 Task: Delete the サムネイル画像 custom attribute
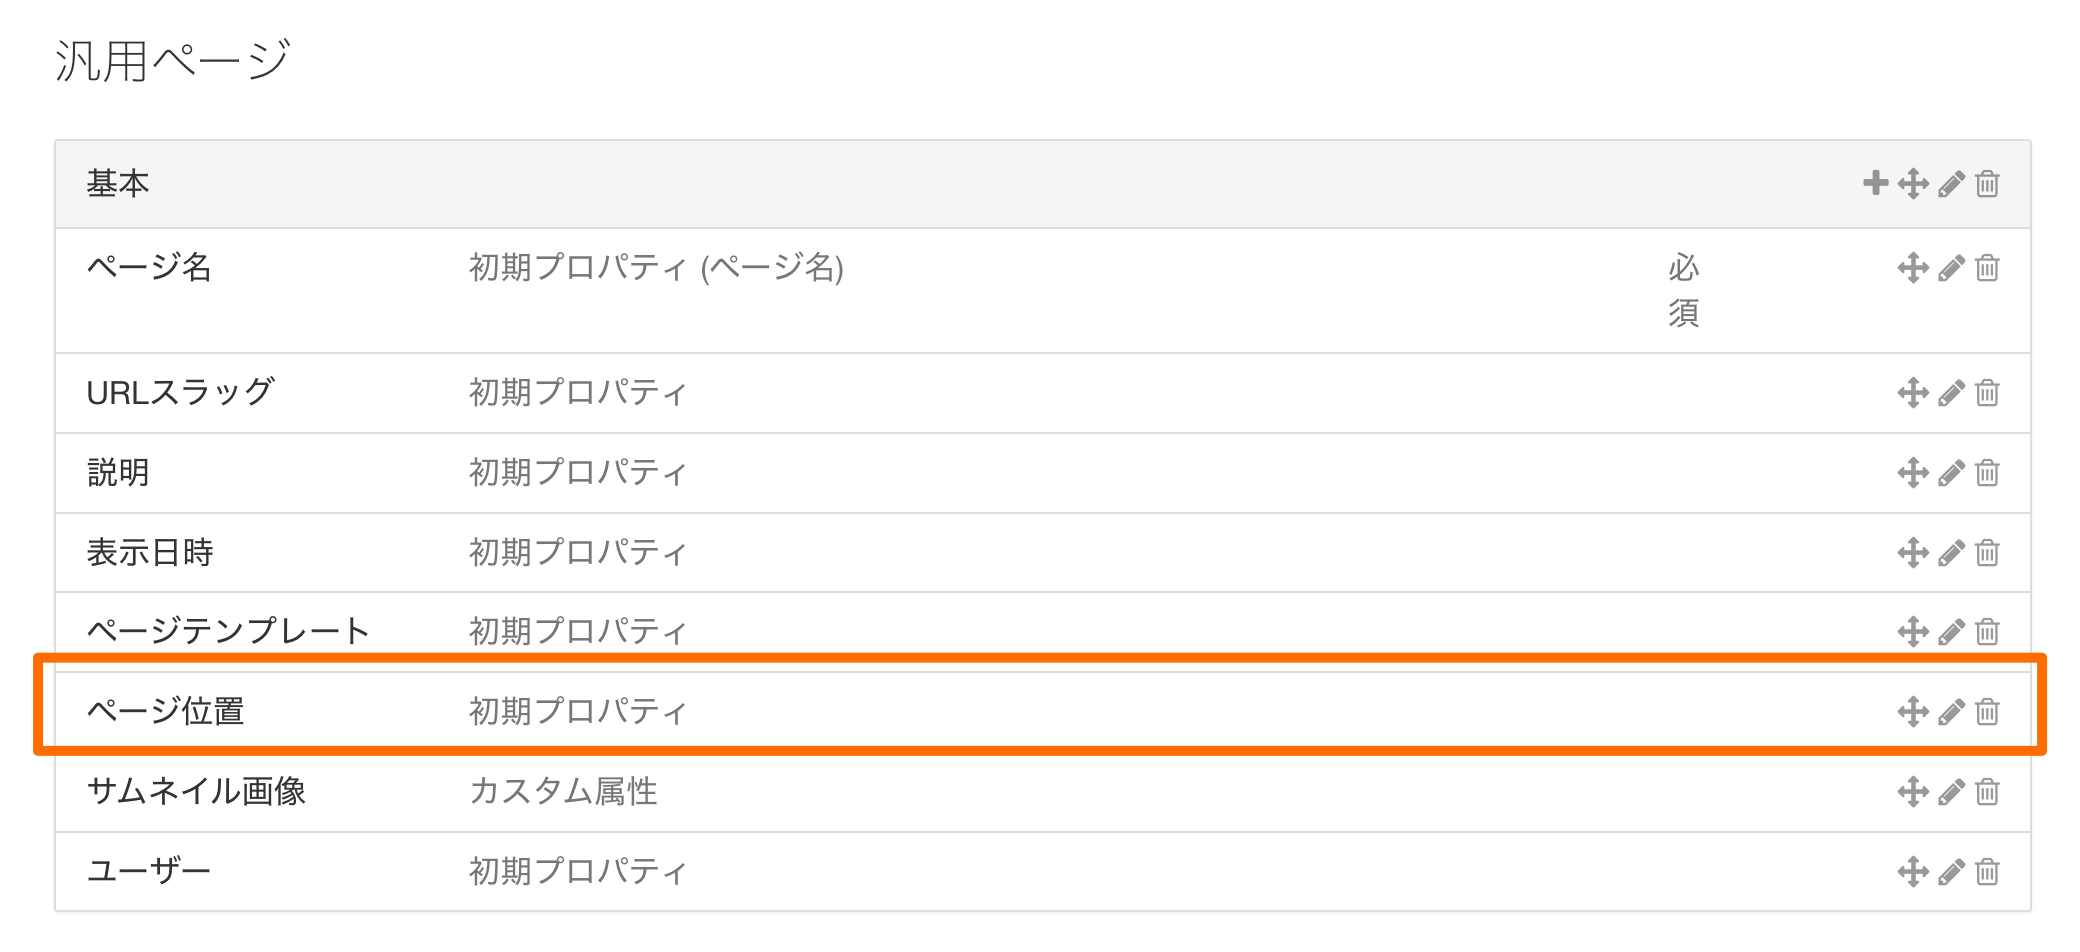(1987, 792)
